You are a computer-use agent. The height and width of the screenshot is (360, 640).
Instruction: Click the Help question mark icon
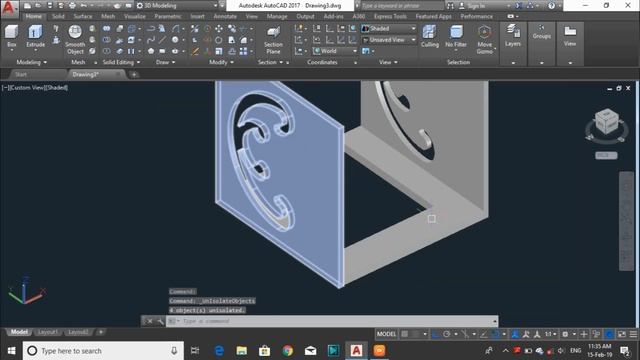click(551, 6)
